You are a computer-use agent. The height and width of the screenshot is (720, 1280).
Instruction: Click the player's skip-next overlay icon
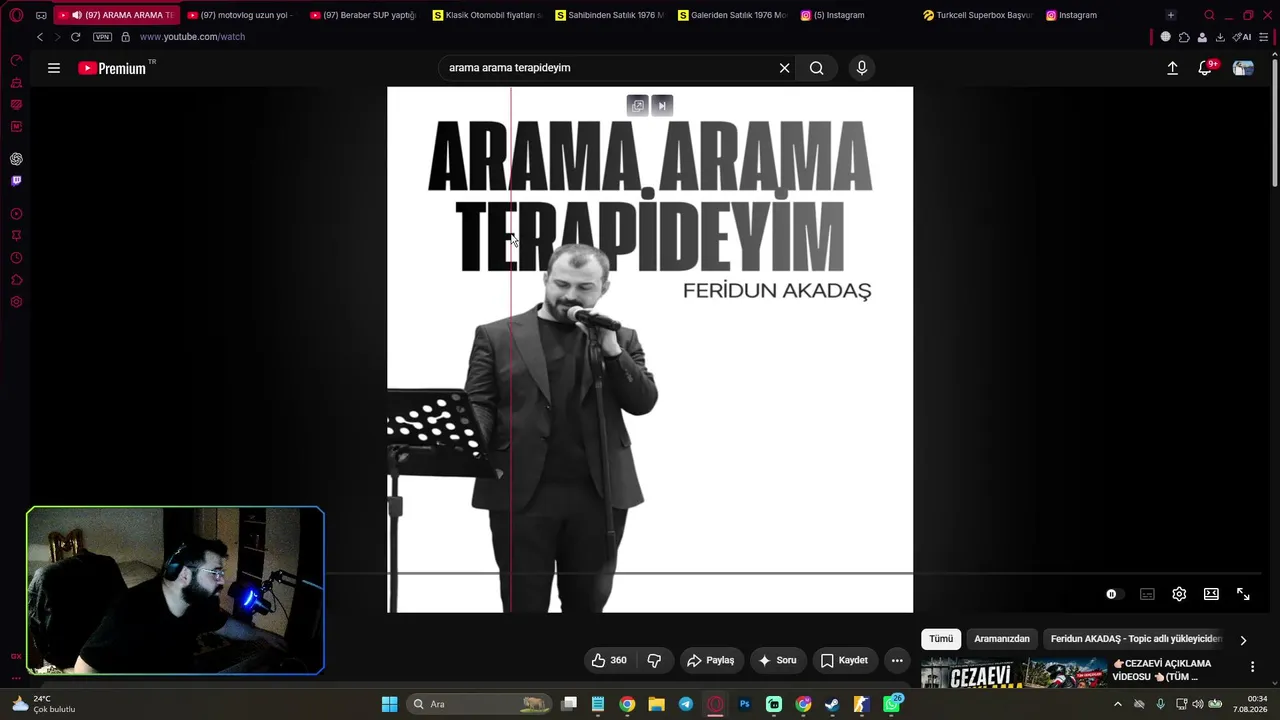tap(662, 106)
